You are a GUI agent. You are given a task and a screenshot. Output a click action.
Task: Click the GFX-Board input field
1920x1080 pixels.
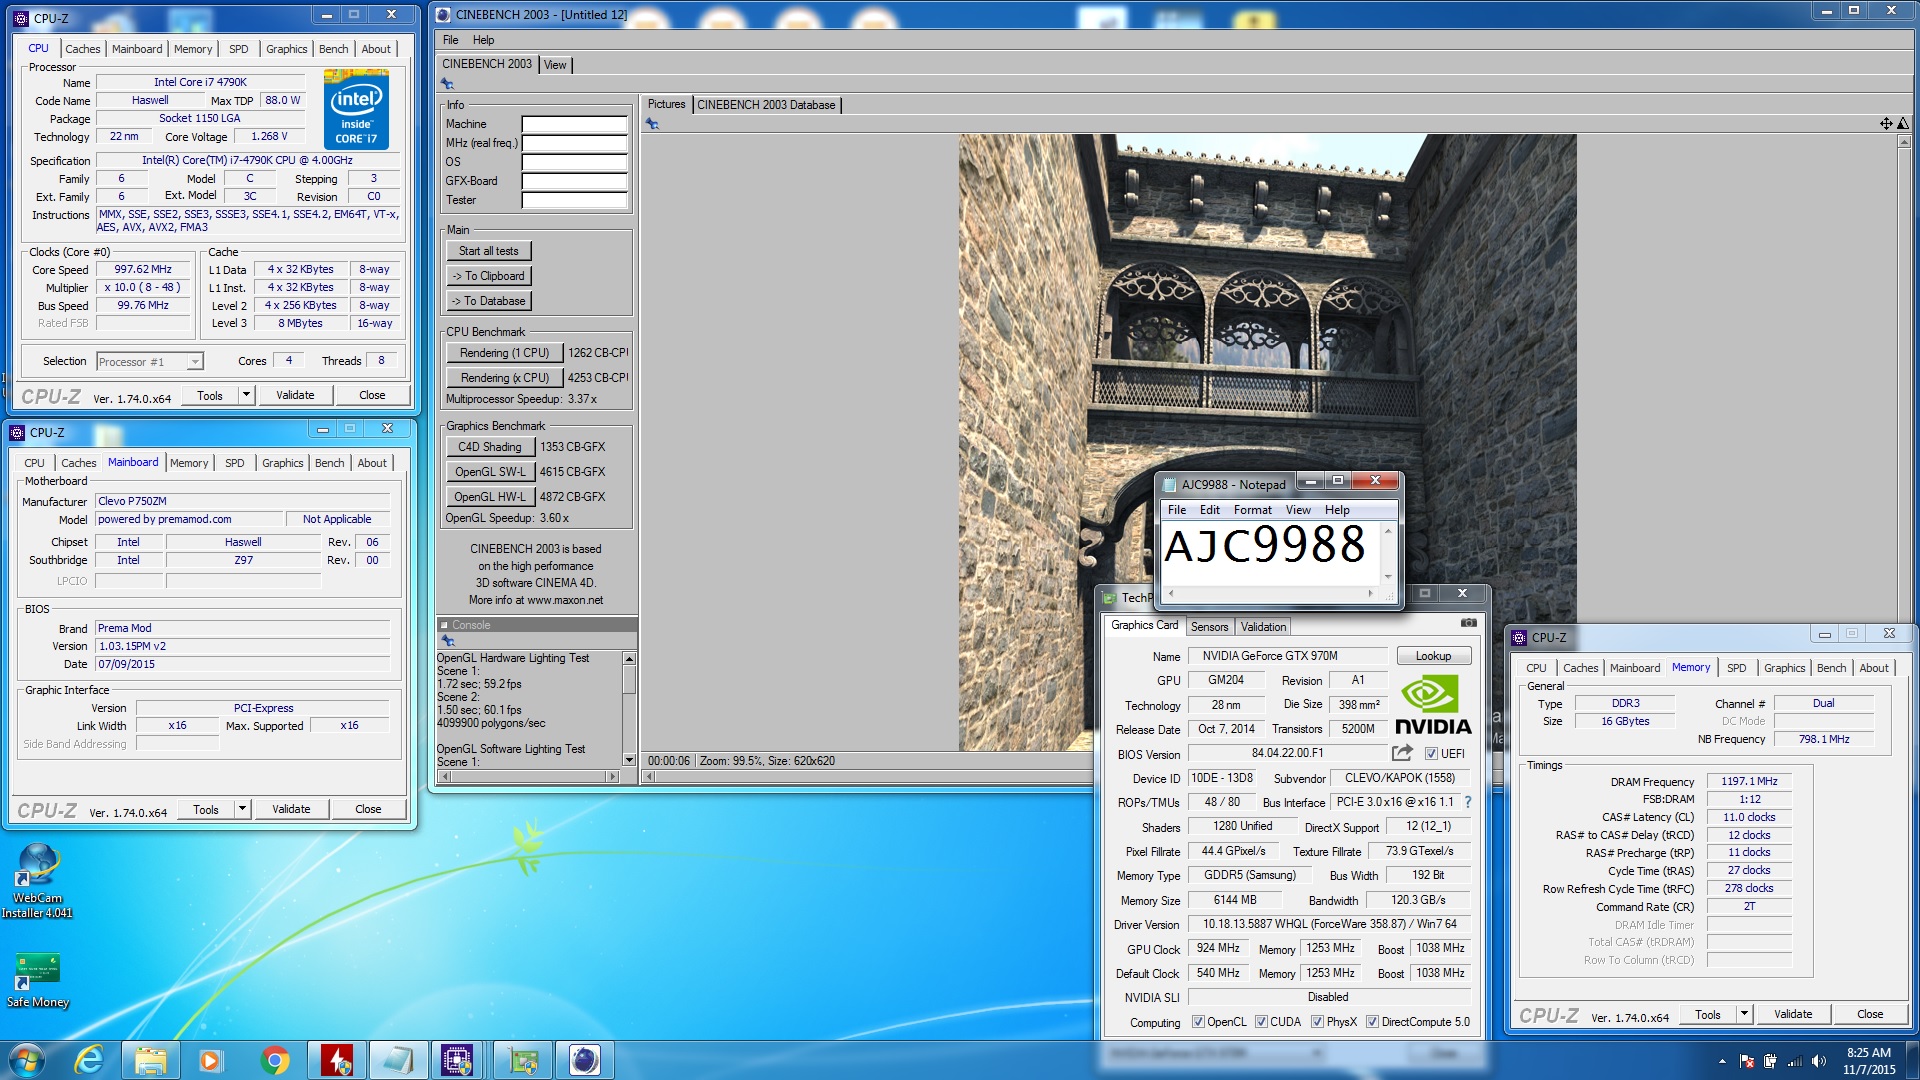coord(574,182)
